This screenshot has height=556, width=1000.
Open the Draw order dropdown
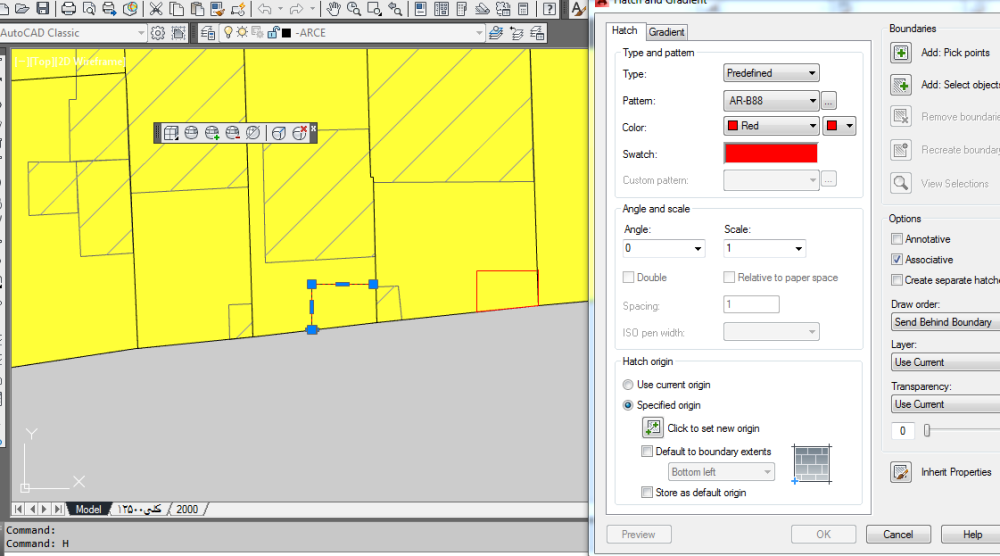945,322
